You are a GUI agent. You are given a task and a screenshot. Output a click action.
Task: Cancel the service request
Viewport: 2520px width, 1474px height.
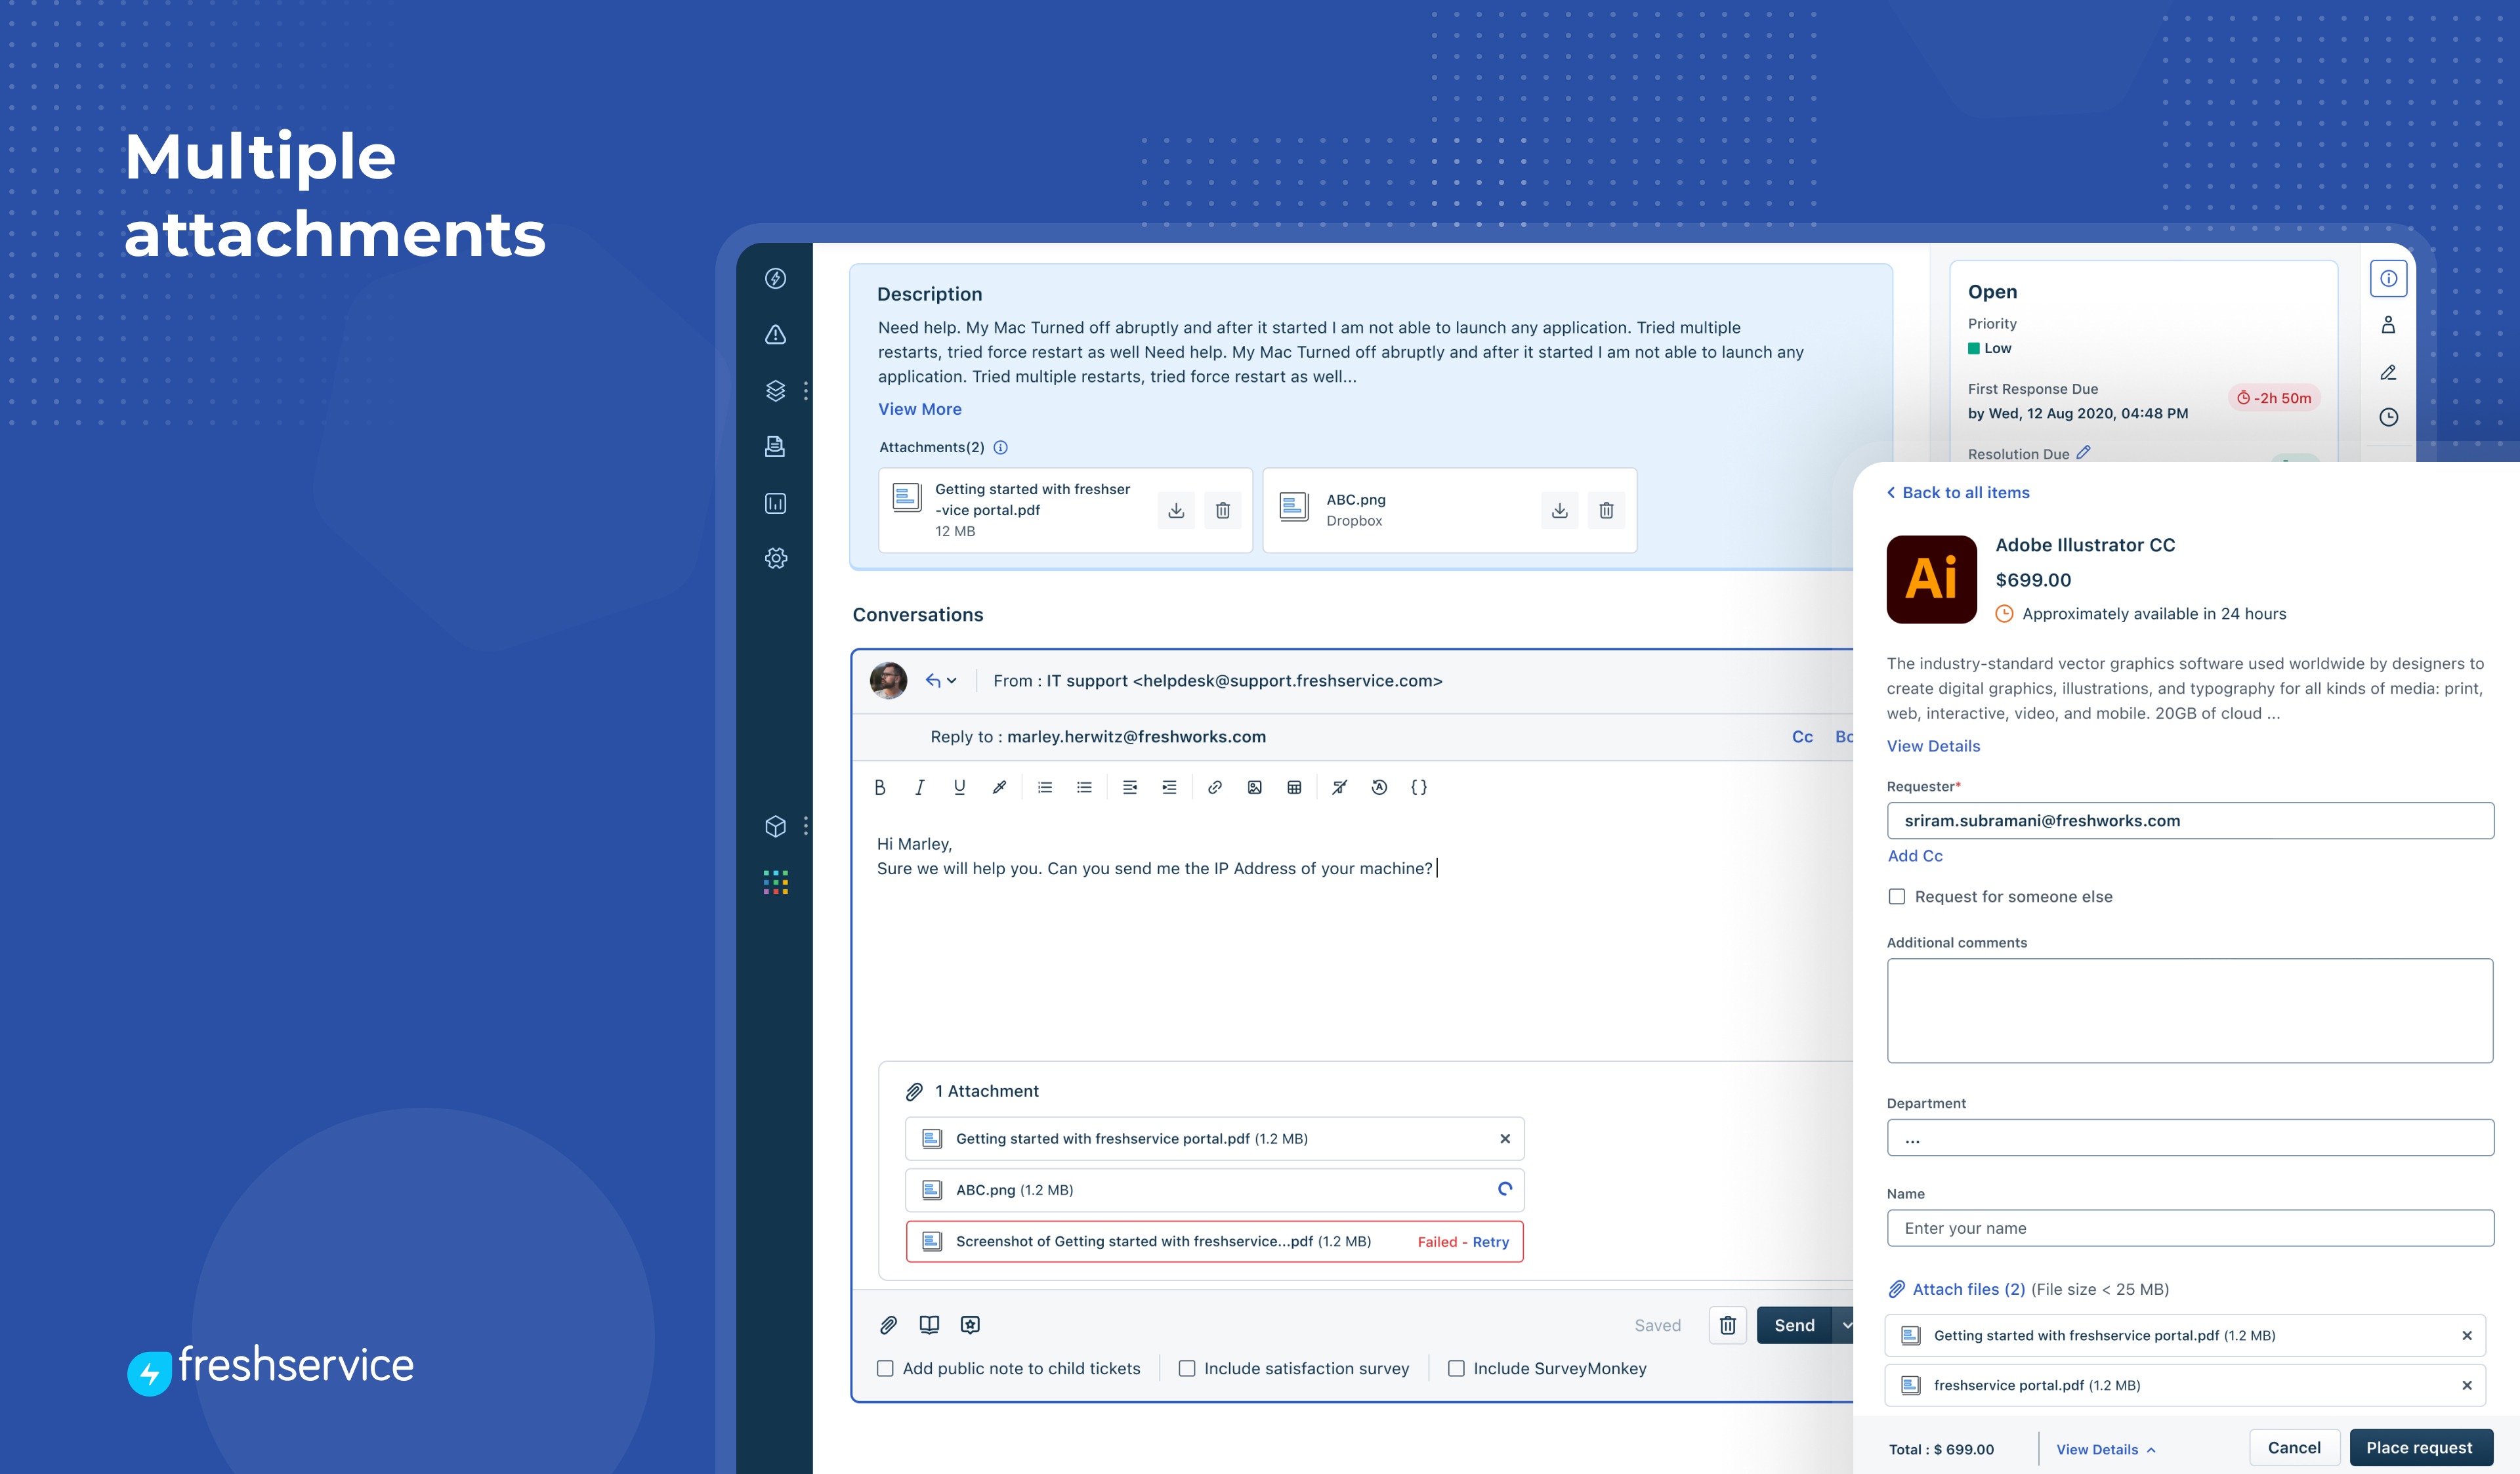tap(2294, 1448)
